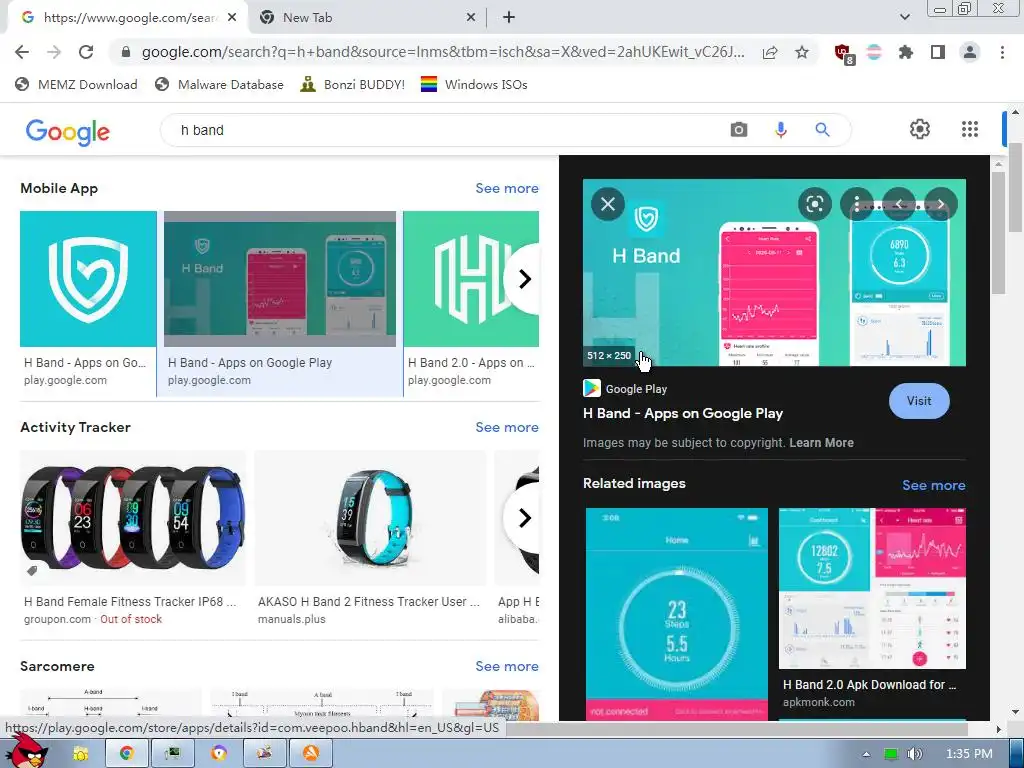1024x768 pixels.
Task: Click See more for Activity Tracker
Action: [507, 427]
